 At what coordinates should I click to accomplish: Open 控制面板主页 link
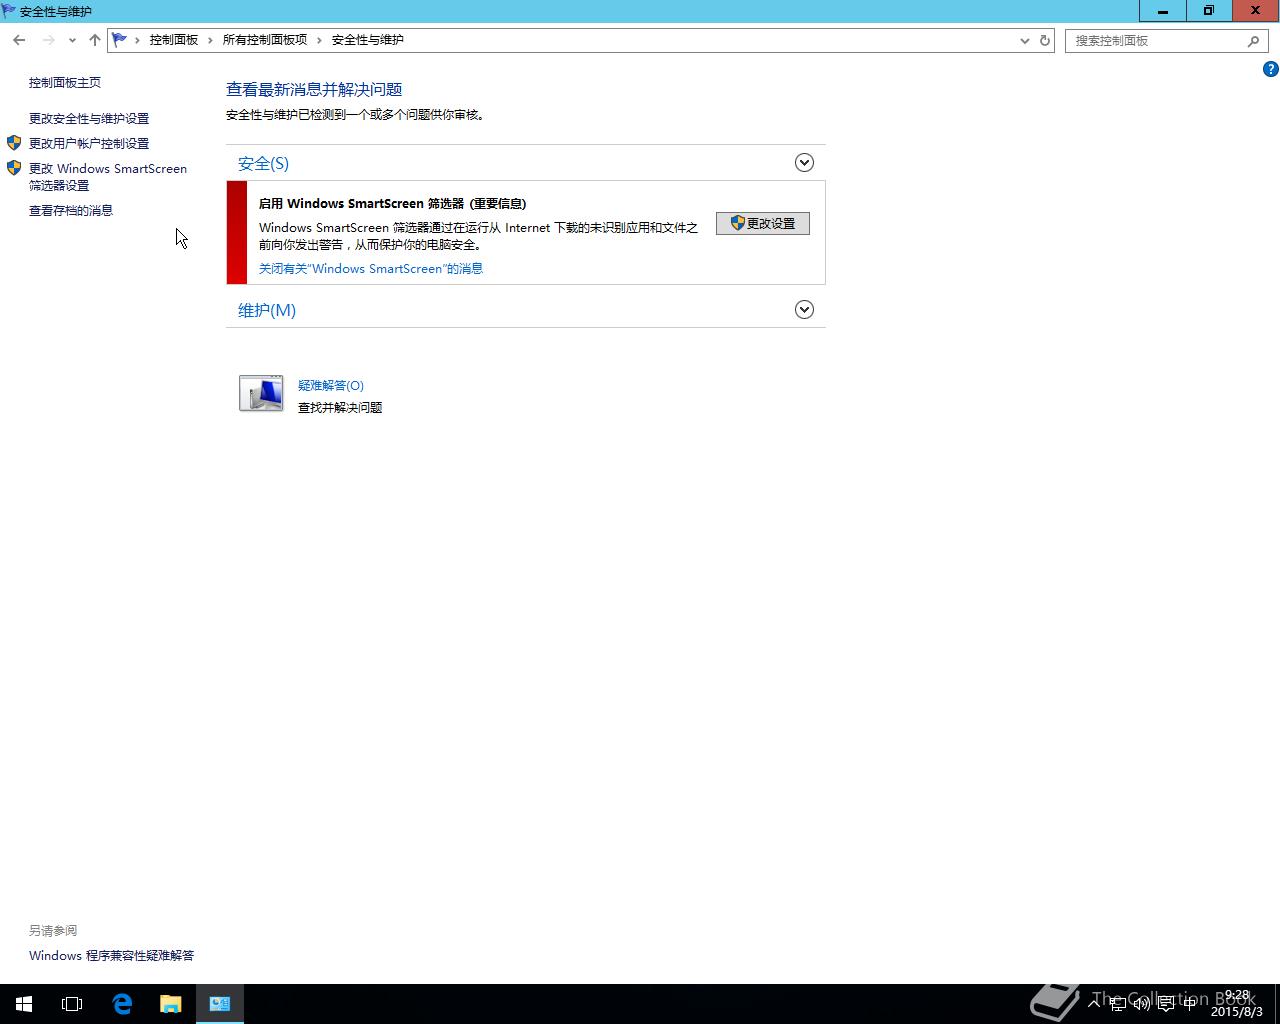(65, 82)
